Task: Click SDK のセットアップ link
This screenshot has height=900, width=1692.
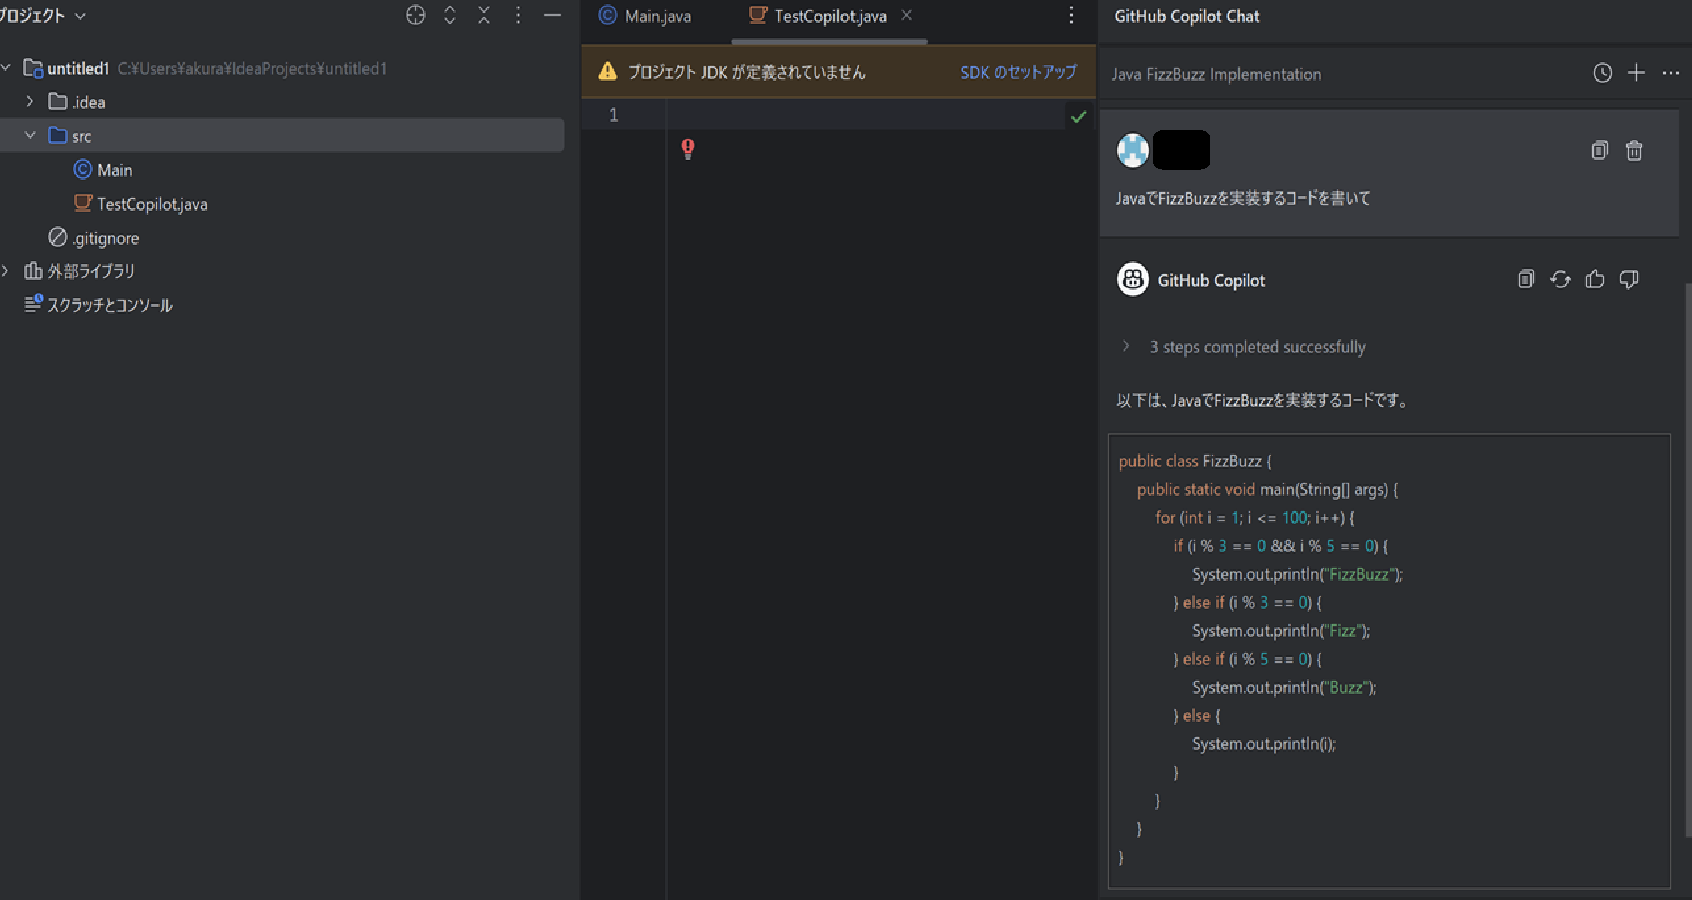Action: [x=1018, y=72]
